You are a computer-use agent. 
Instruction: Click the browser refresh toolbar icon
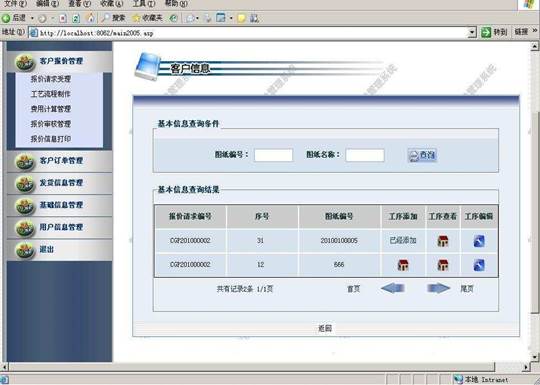(x=76, y=18)
